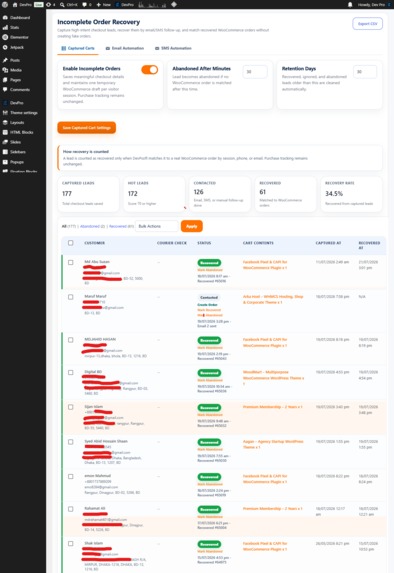The width and height of the screenshot is (394, 573).
Task: Click the Contacted status badge
Action: [x=209, y=297]
